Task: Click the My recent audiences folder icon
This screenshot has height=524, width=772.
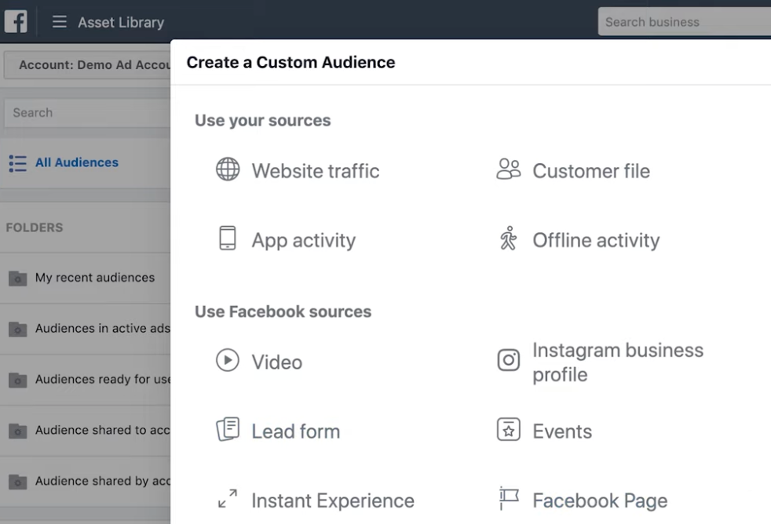Action: [18, 278]
